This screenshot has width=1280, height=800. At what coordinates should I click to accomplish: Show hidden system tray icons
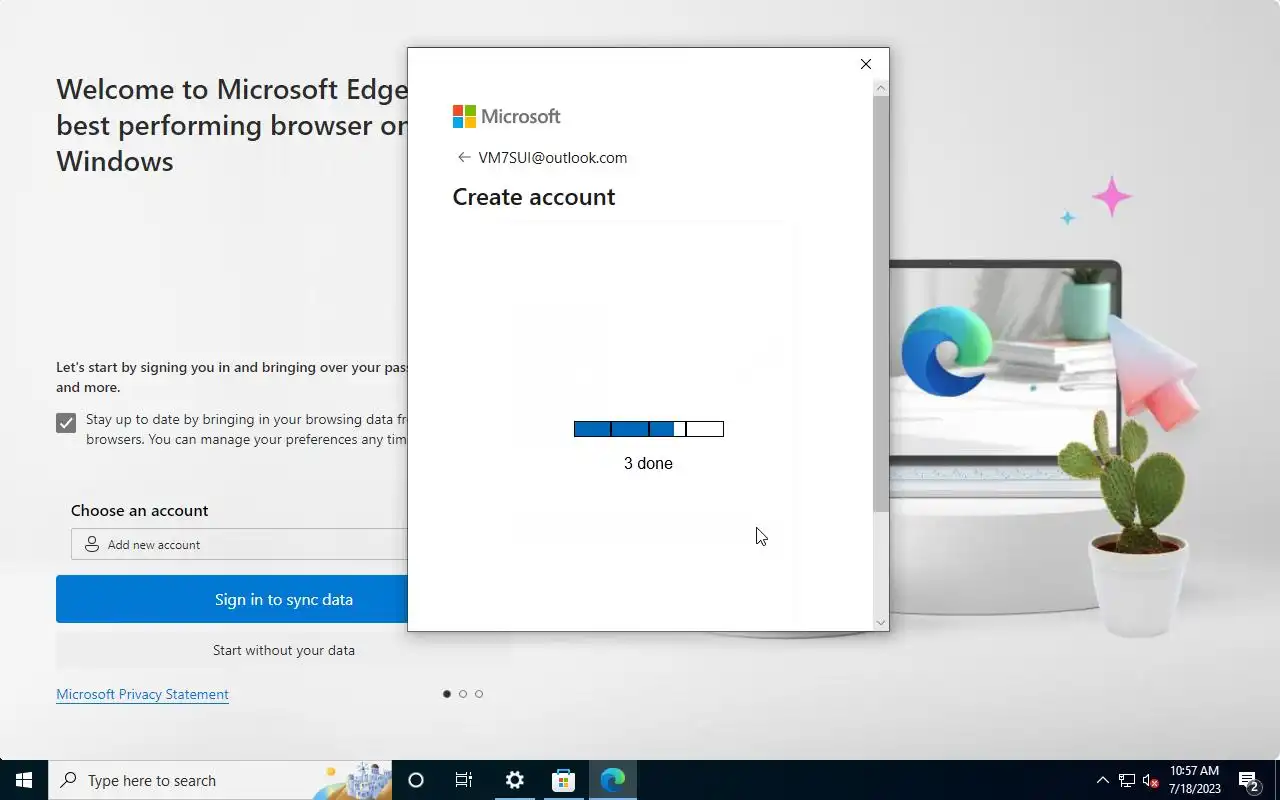click(1103, 780)
